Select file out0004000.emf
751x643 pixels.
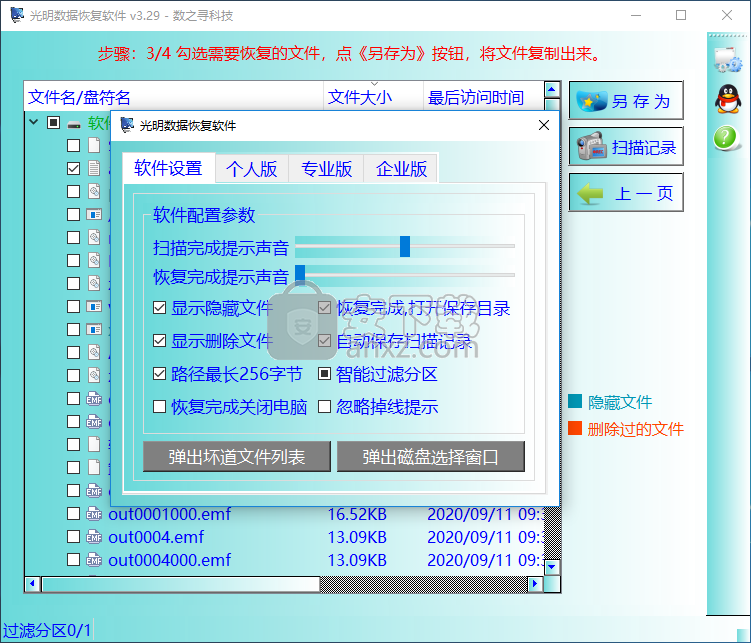click(169, 560)
